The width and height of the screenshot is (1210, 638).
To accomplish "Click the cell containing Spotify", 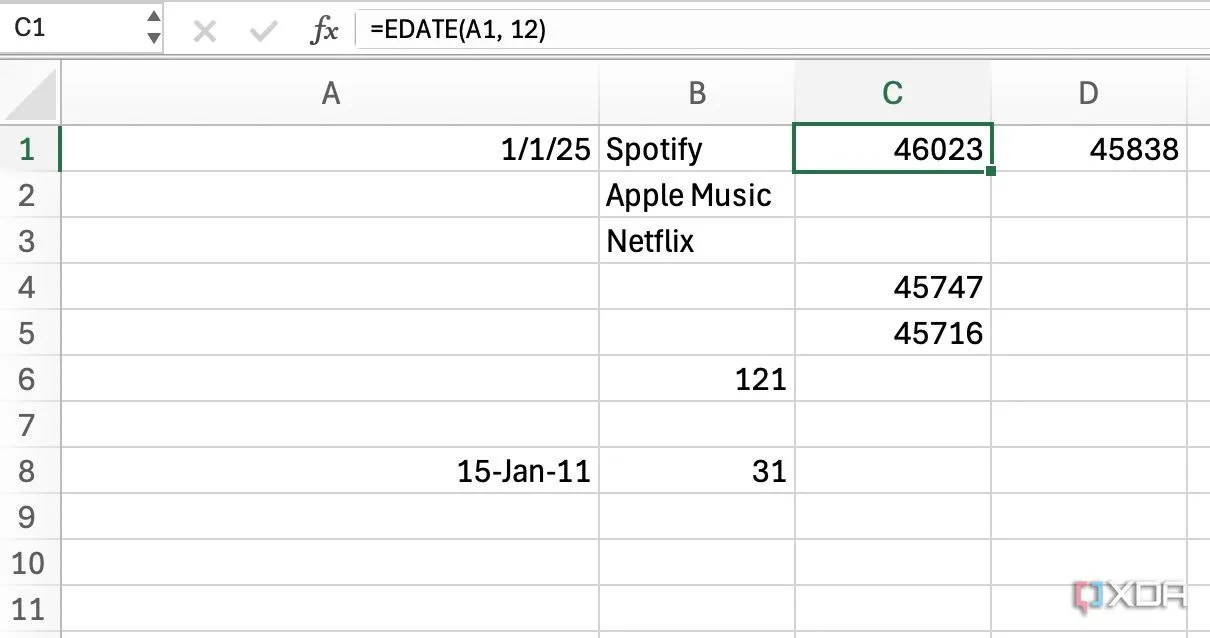I will pyautogui.click(x=697, y=150).
